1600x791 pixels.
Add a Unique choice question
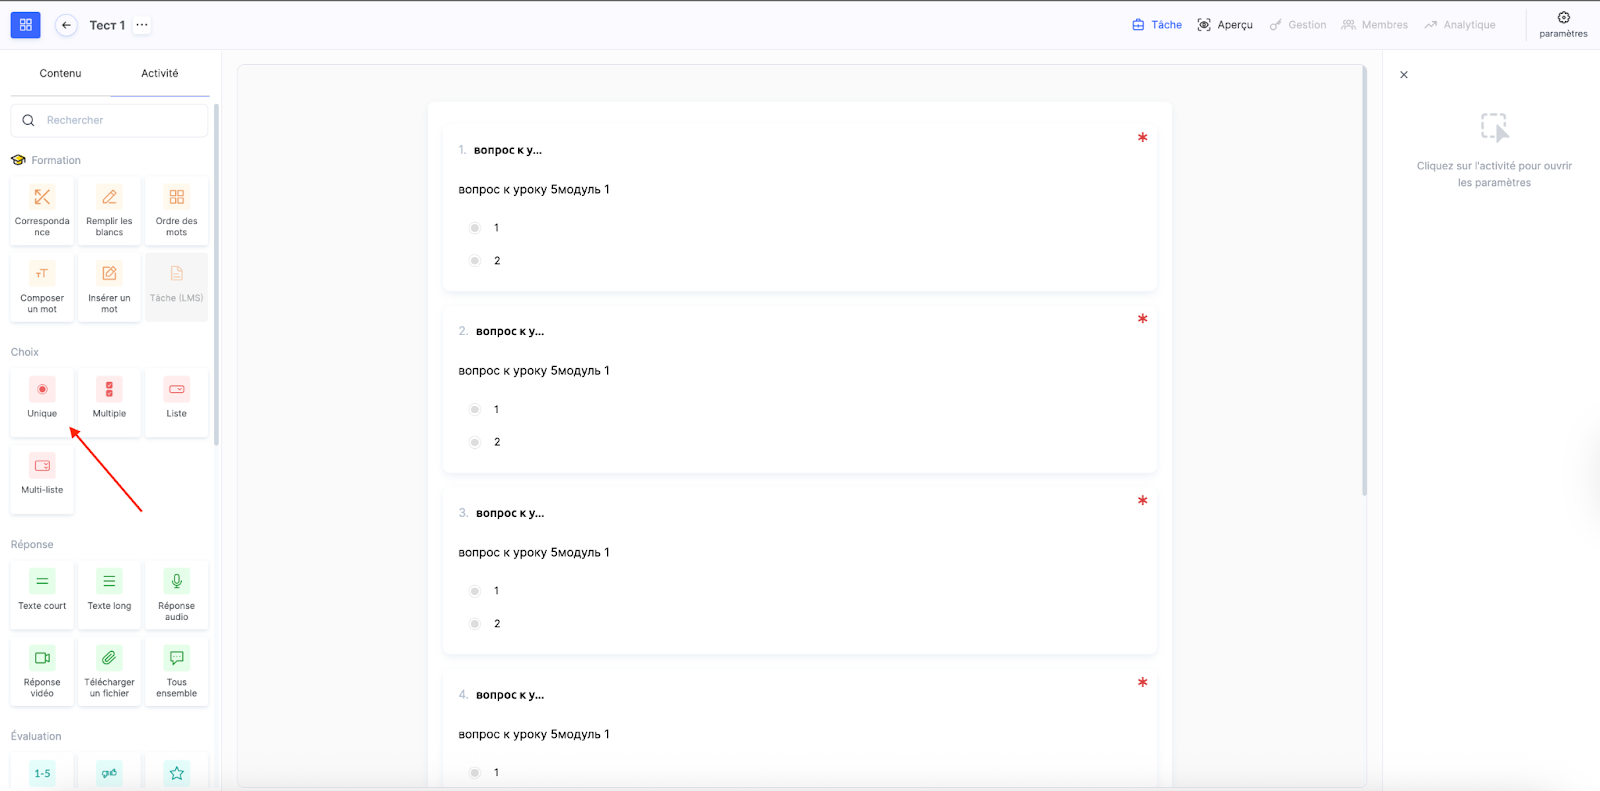42,400
